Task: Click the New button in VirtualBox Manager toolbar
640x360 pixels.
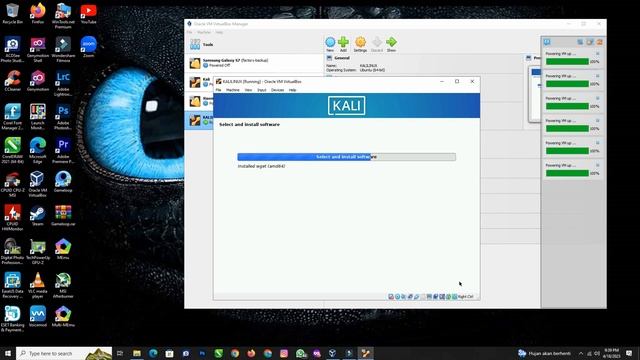Action: [330, 44]
